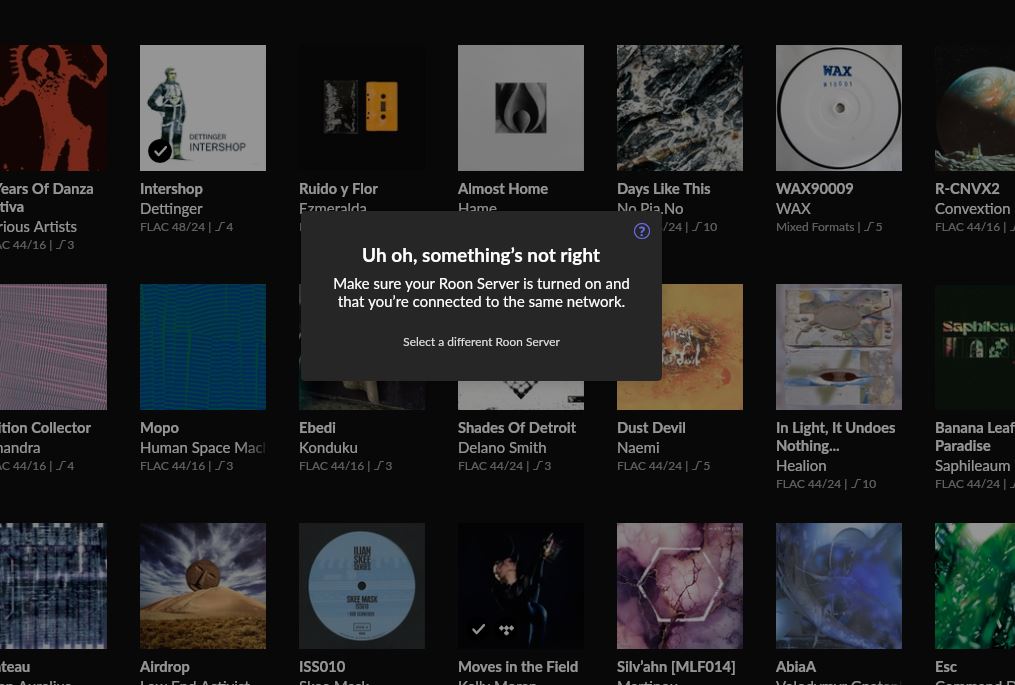Open help from the question mark icon
Image resolution: width=1015 pixels, height=685 pixels.
641,231
